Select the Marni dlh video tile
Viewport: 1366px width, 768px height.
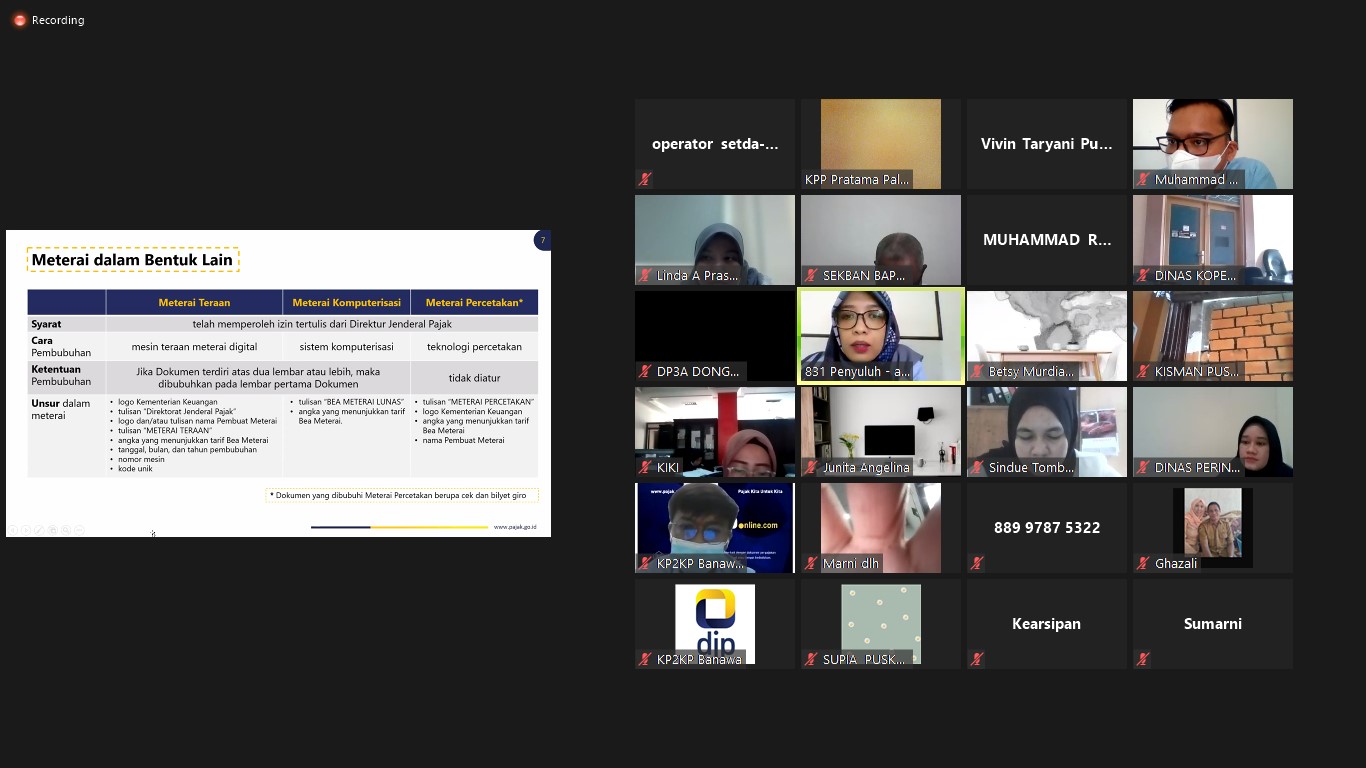click(x=881, y=527)
